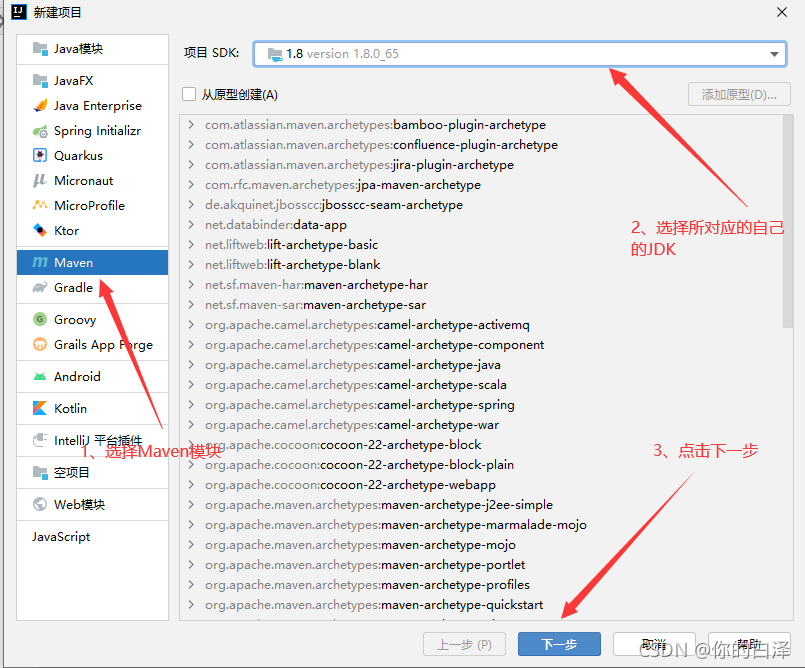The width and height of the screenshot is (805, 668).
Task: Select Spring Initializr project type
Action: point(92,131)
